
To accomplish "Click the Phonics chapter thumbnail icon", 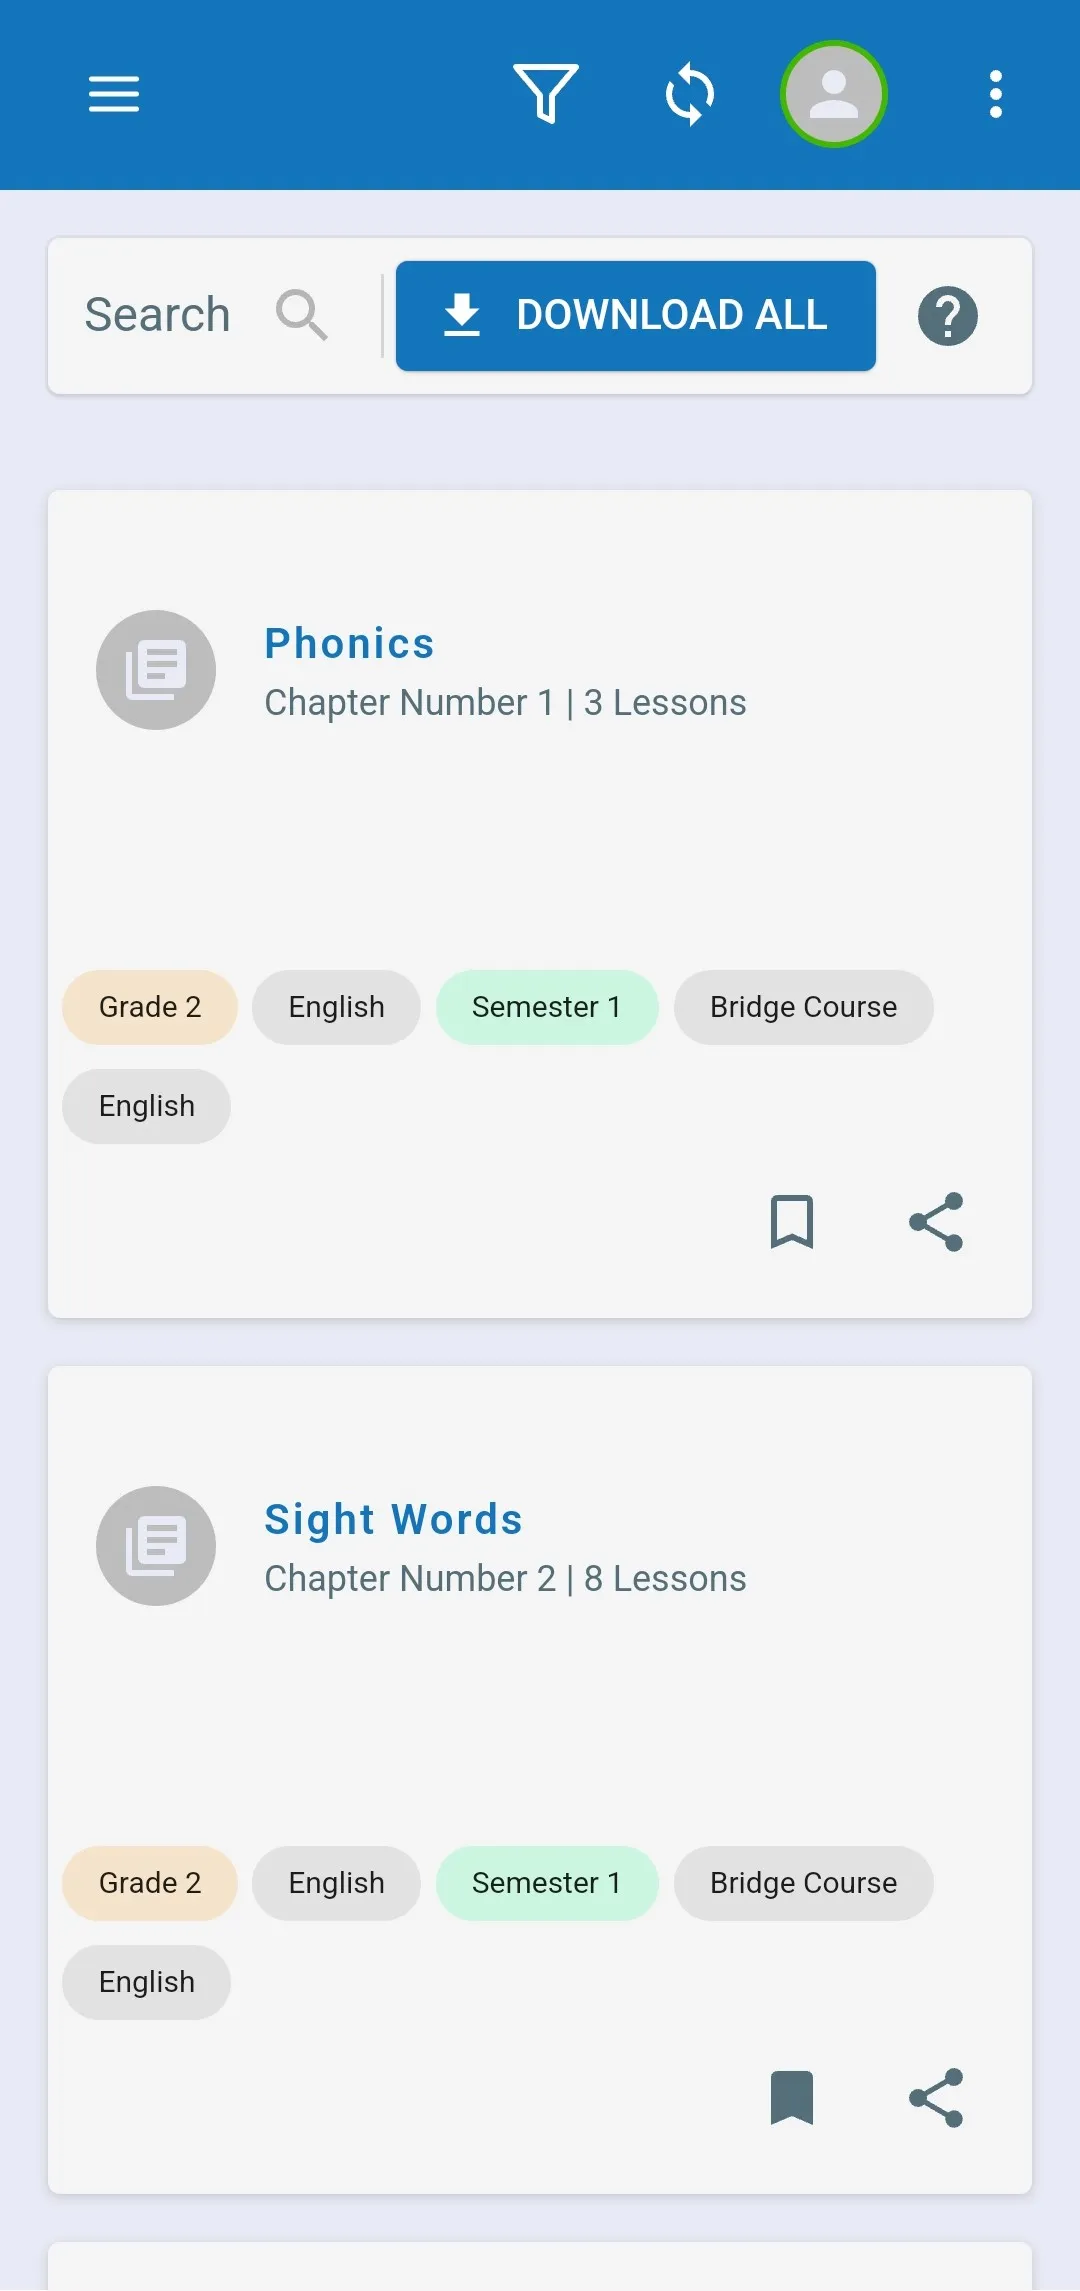I will 156,670.
